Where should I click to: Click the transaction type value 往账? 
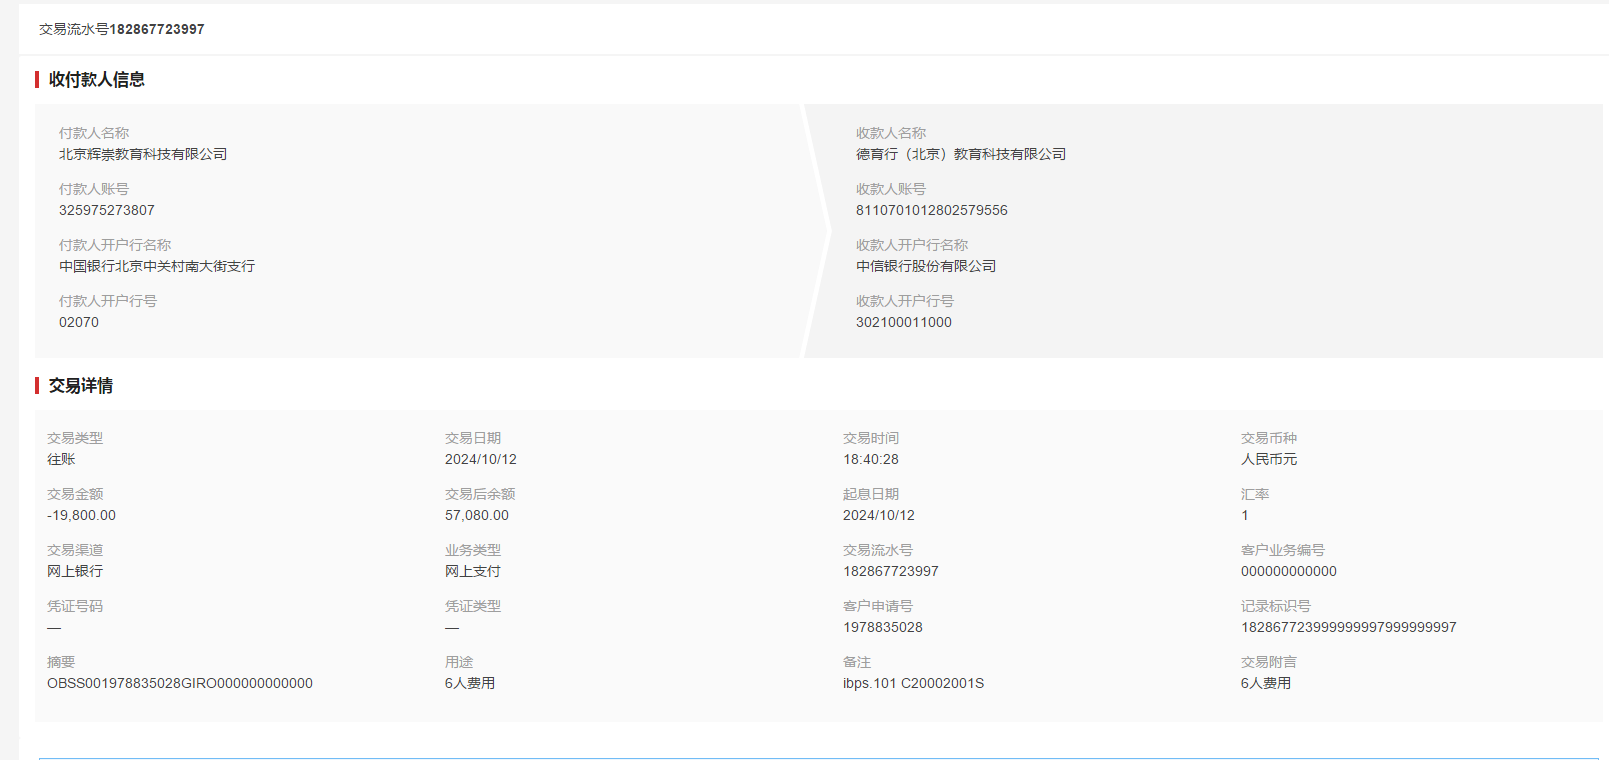click(61, 459)
